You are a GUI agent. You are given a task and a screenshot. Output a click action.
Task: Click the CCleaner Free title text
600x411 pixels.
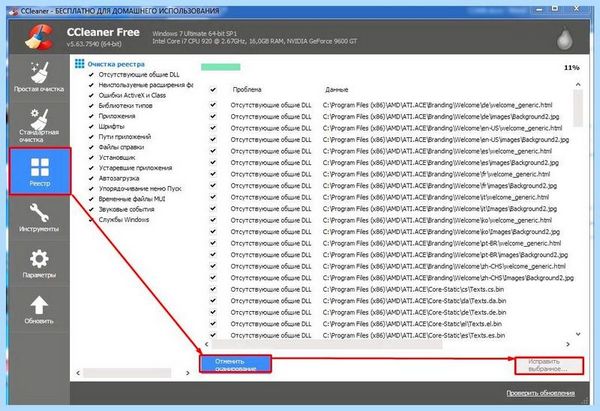pos(103,33)
